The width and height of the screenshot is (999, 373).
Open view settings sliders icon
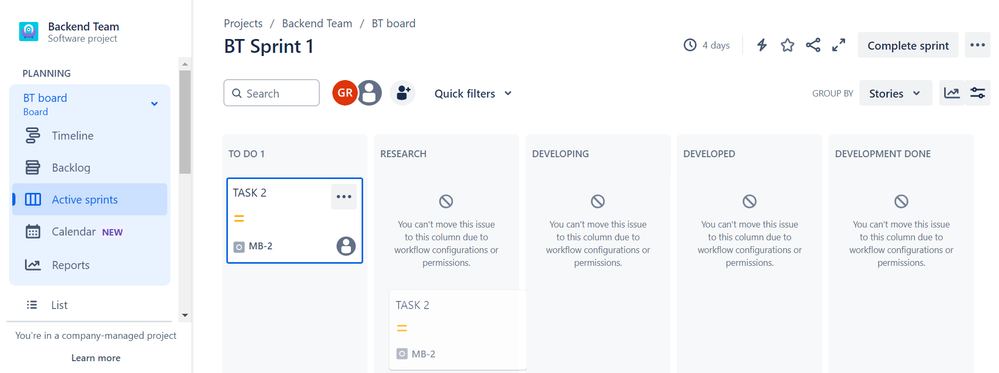pos(977,93)
